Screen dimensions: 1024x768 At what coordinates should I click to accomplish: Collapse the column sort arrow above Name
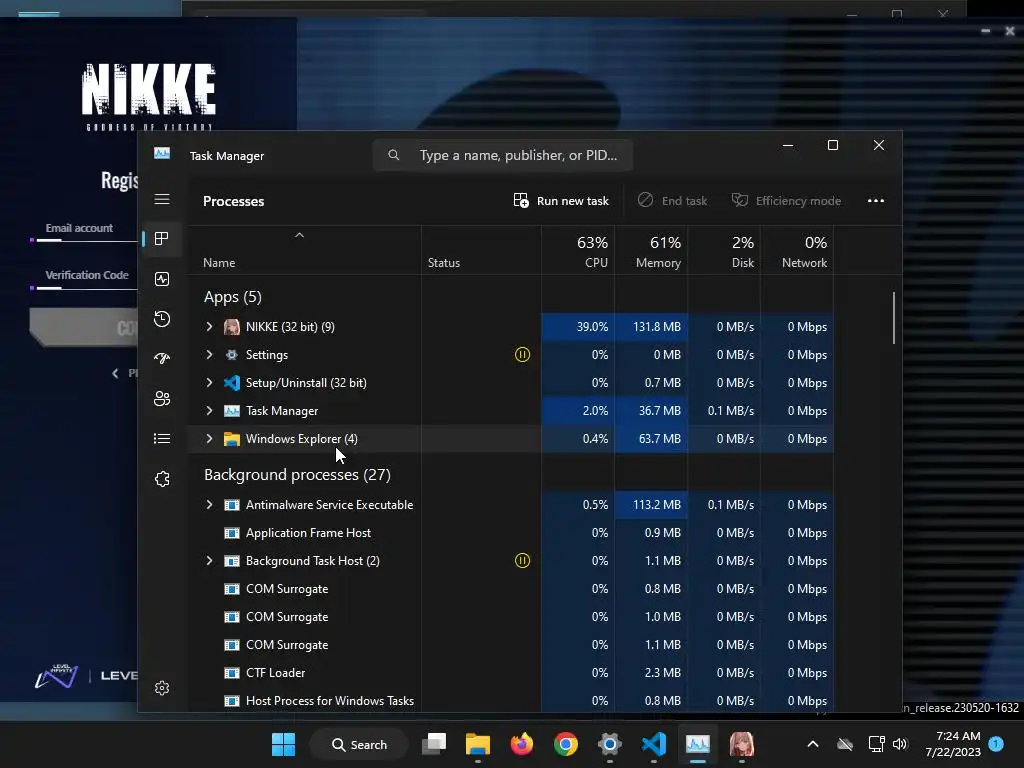point(299,235)
